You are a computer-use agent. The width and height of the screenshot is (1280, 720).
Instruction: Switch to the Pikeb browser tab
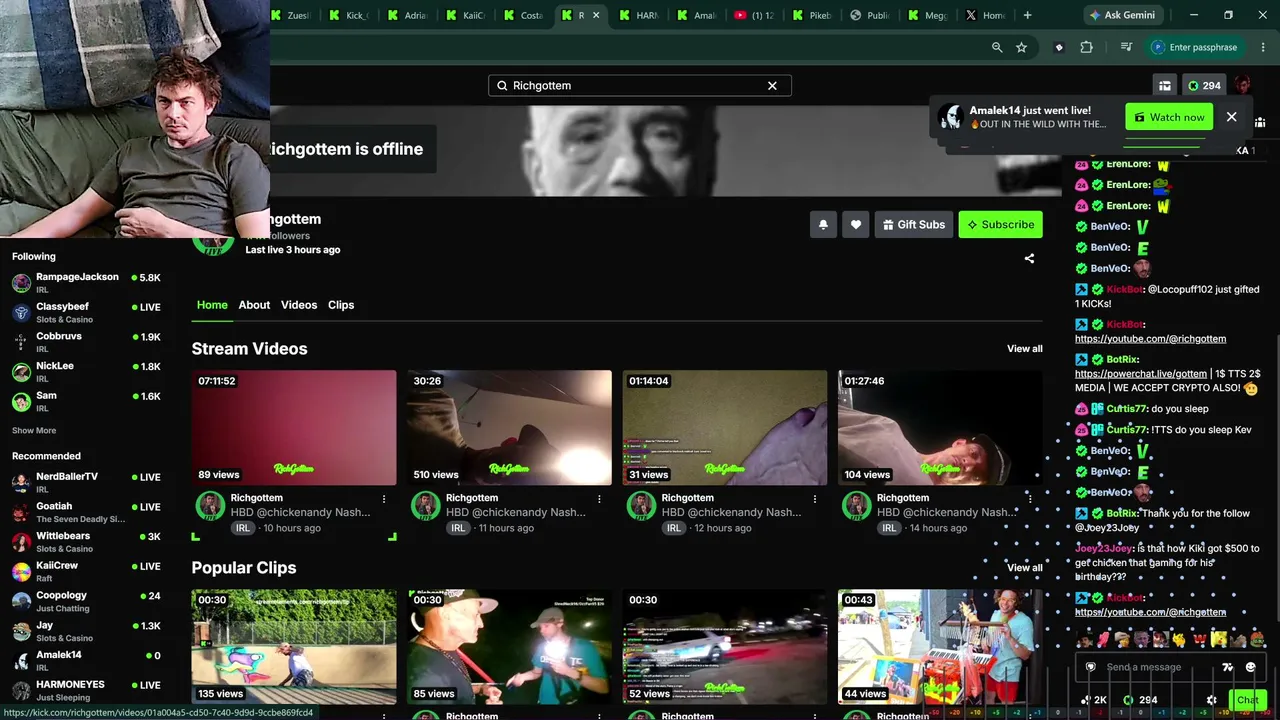(811, 15)
